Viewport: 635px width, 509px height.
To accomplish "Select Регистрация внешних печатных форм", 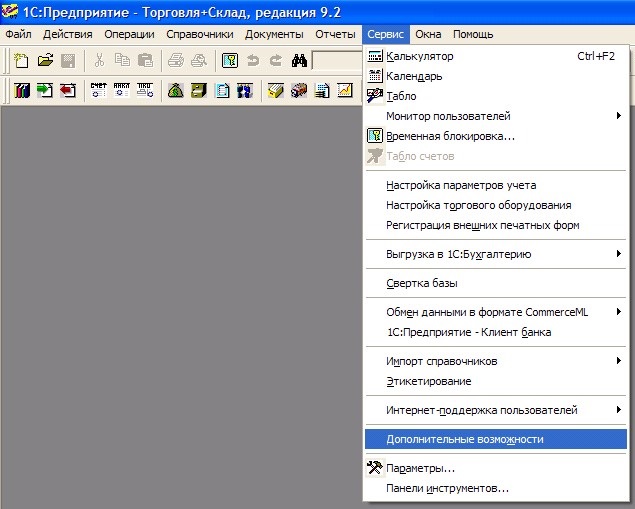I will tap(496, 225).
